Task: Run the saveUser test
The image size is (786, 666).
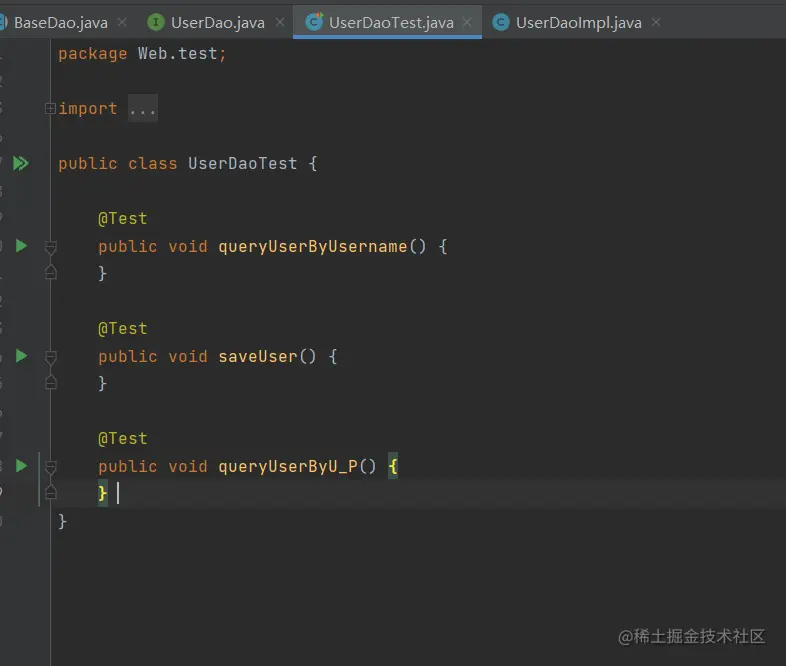Action: [21, 356]
